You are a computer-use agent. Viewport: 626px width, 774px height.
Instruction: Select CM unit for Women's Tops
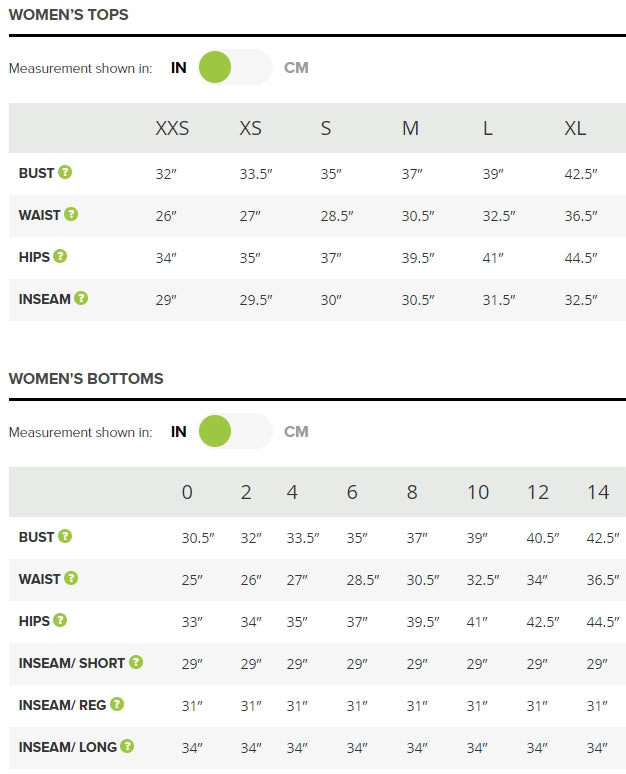[x=296, y=68]
